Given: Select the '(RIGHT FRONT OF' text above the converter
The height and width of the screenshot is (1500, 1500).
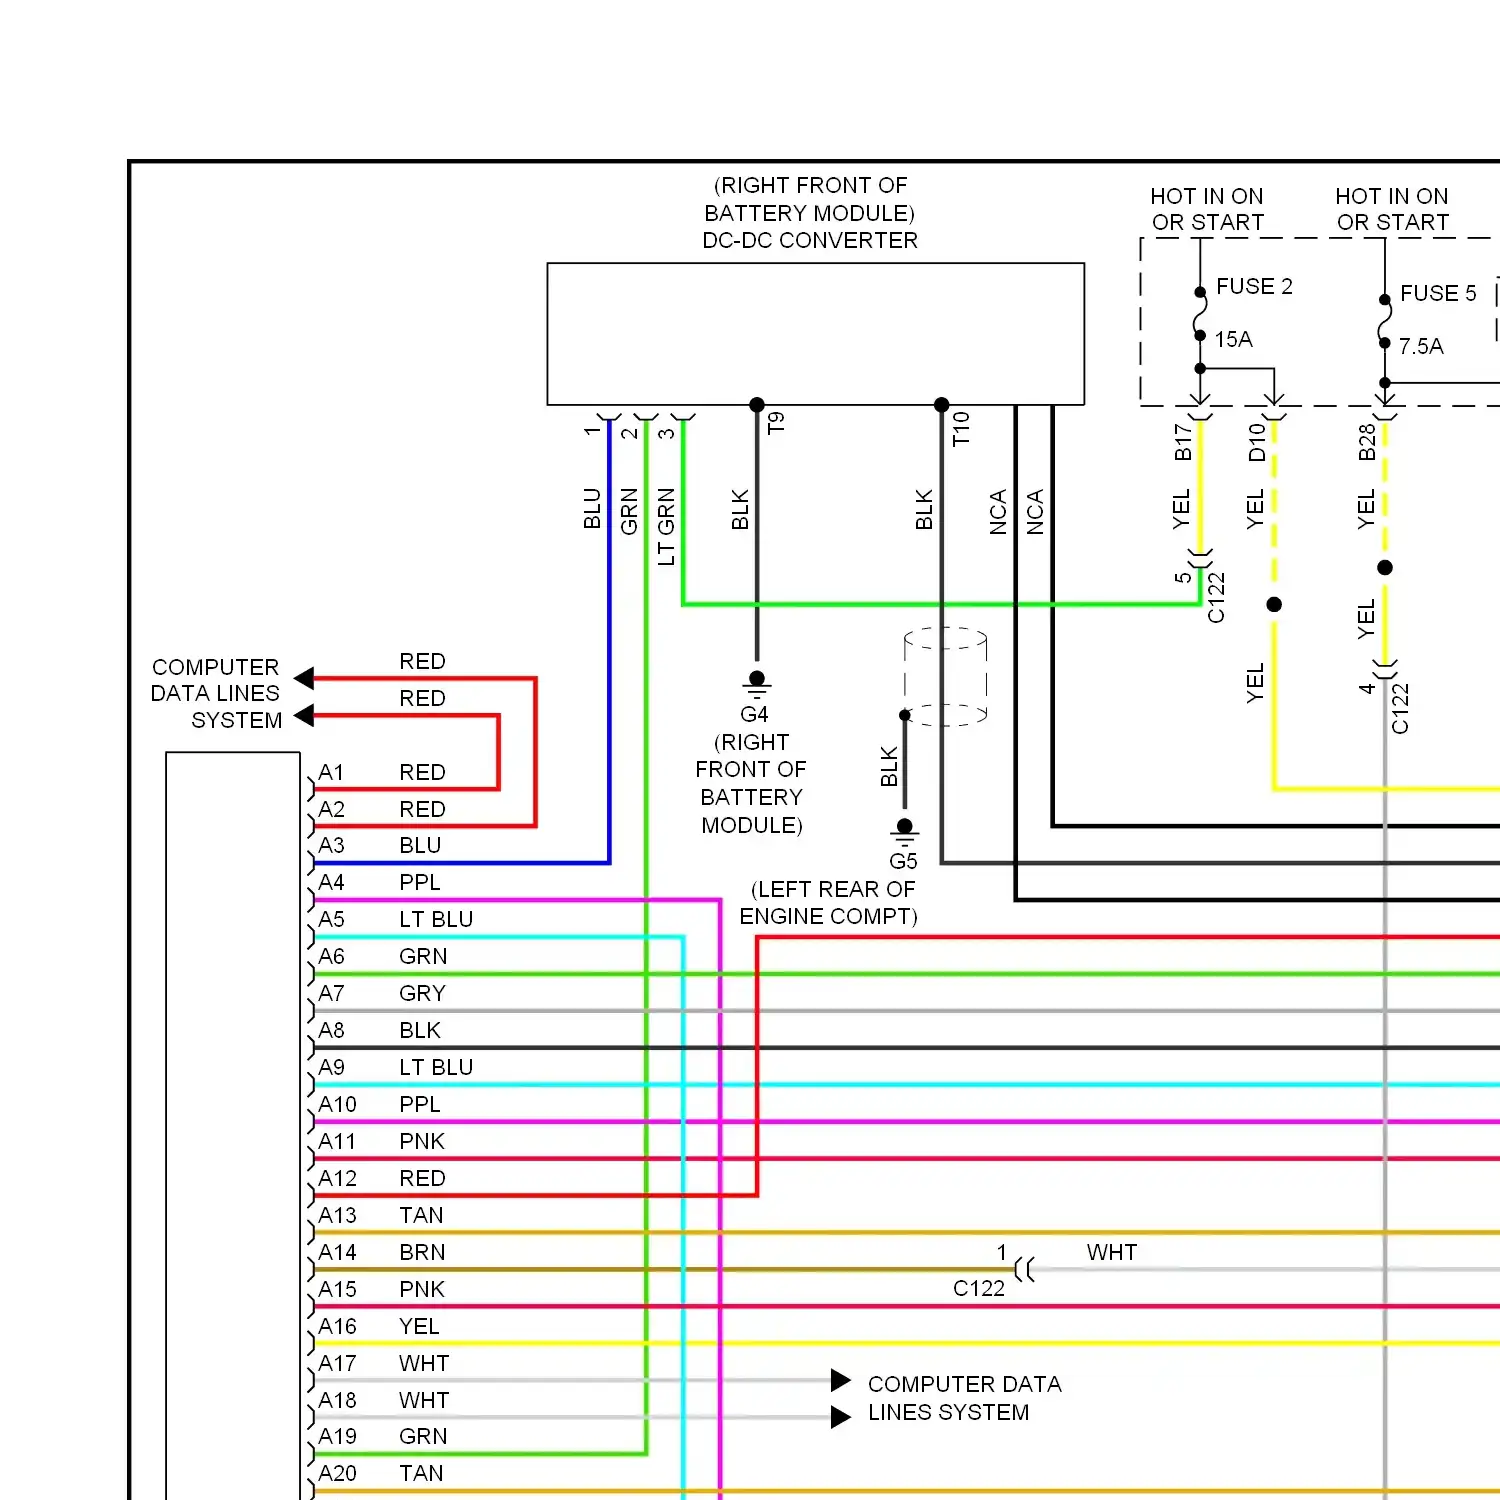Looking at the screenshot, I should coord(811,186).
